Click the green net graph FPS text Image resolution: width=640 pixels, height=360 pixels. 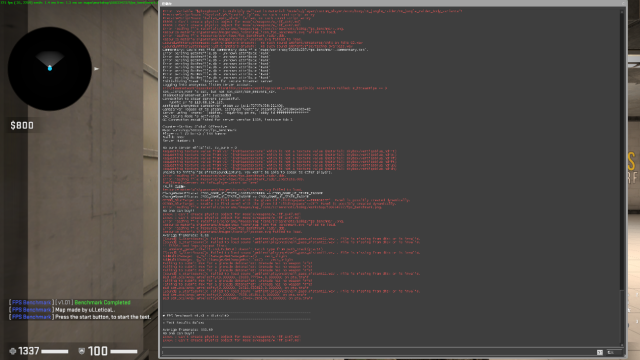(79, 2)
